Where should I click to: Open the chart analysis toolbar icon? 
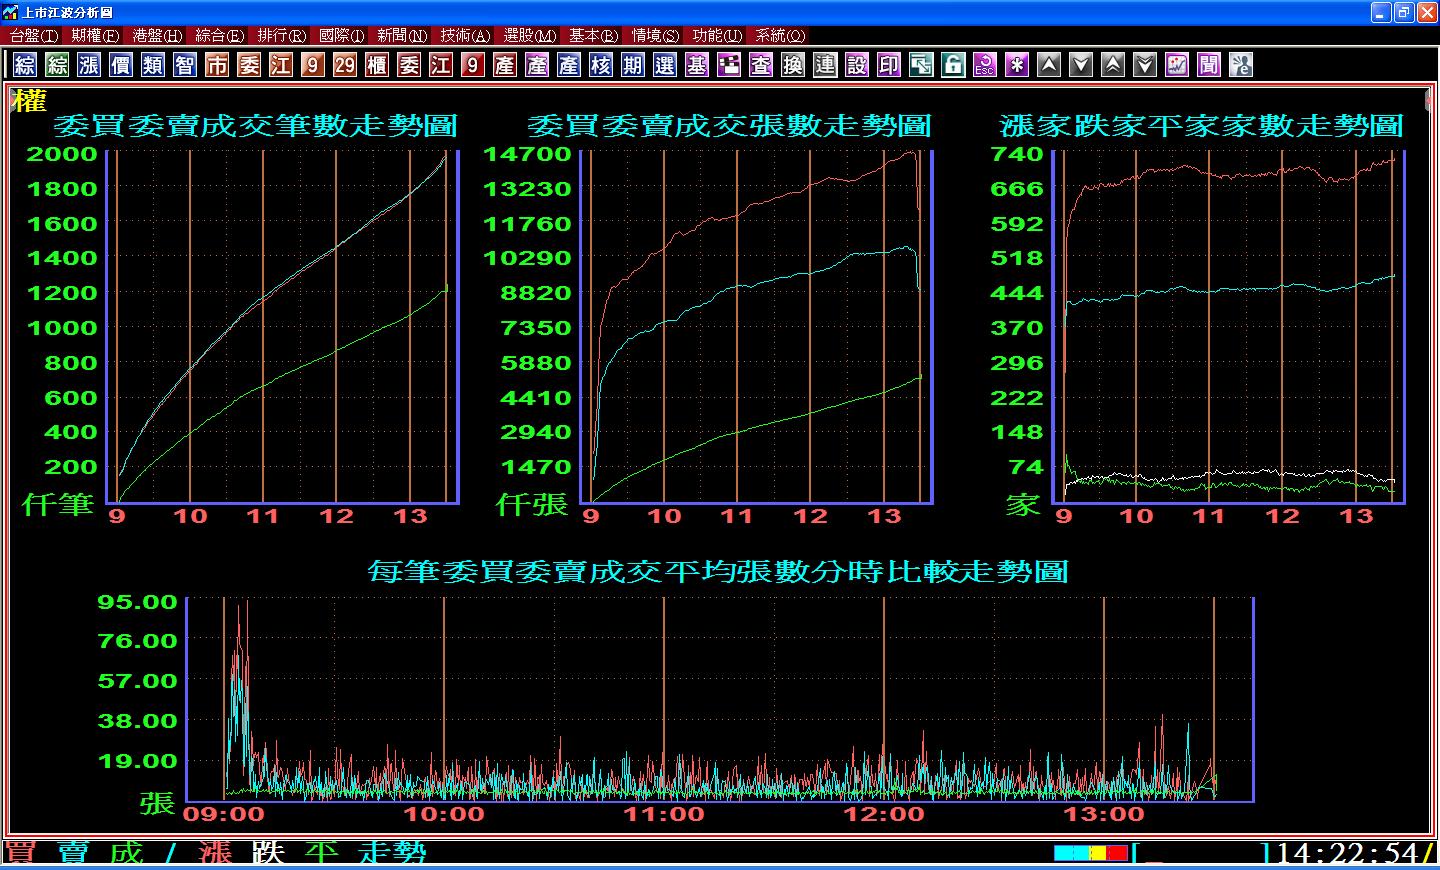click(x=1177, y=65)
